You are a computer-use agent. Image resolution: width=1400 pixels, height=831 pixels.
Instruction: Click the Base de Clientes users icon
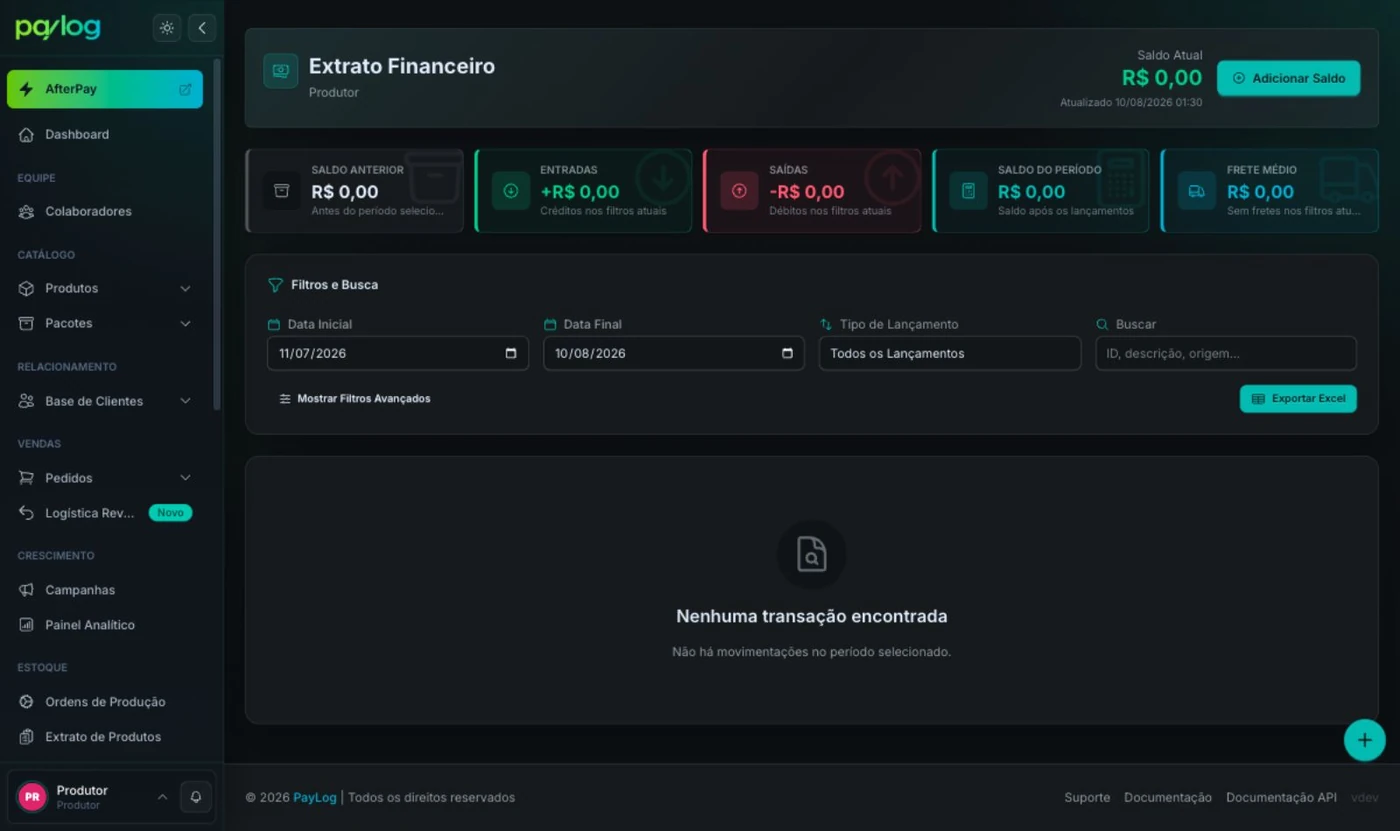(x=26, y=401)
